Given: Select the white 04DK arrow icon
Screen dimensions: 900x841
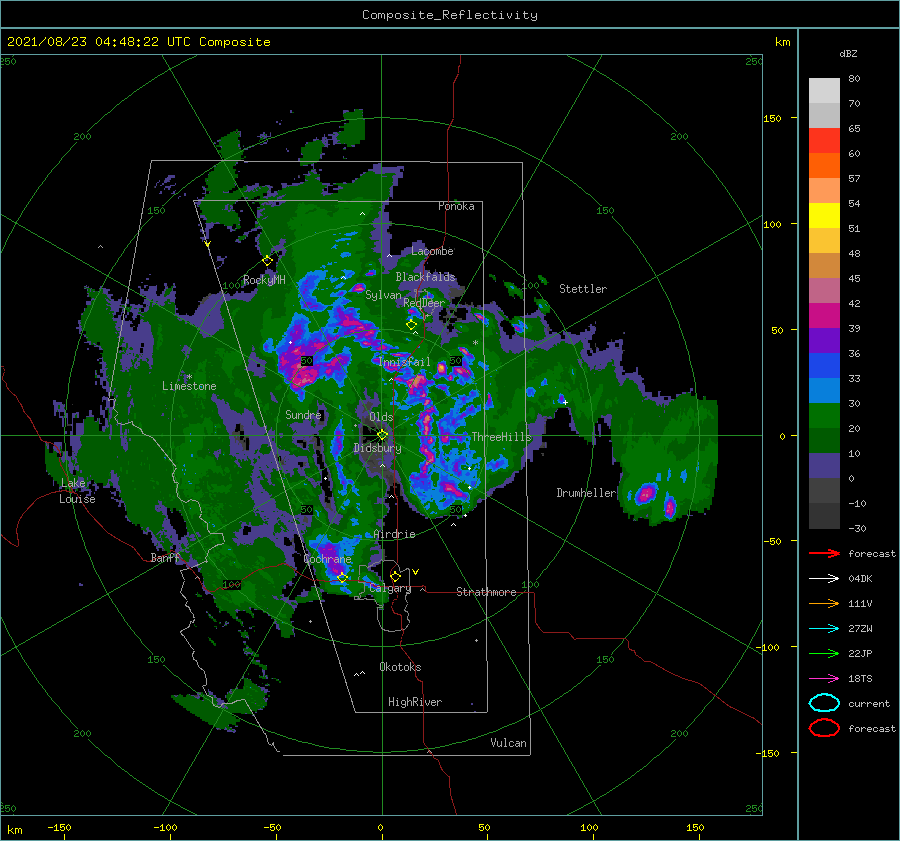Looking at the screenshot, I should (824, 578).
